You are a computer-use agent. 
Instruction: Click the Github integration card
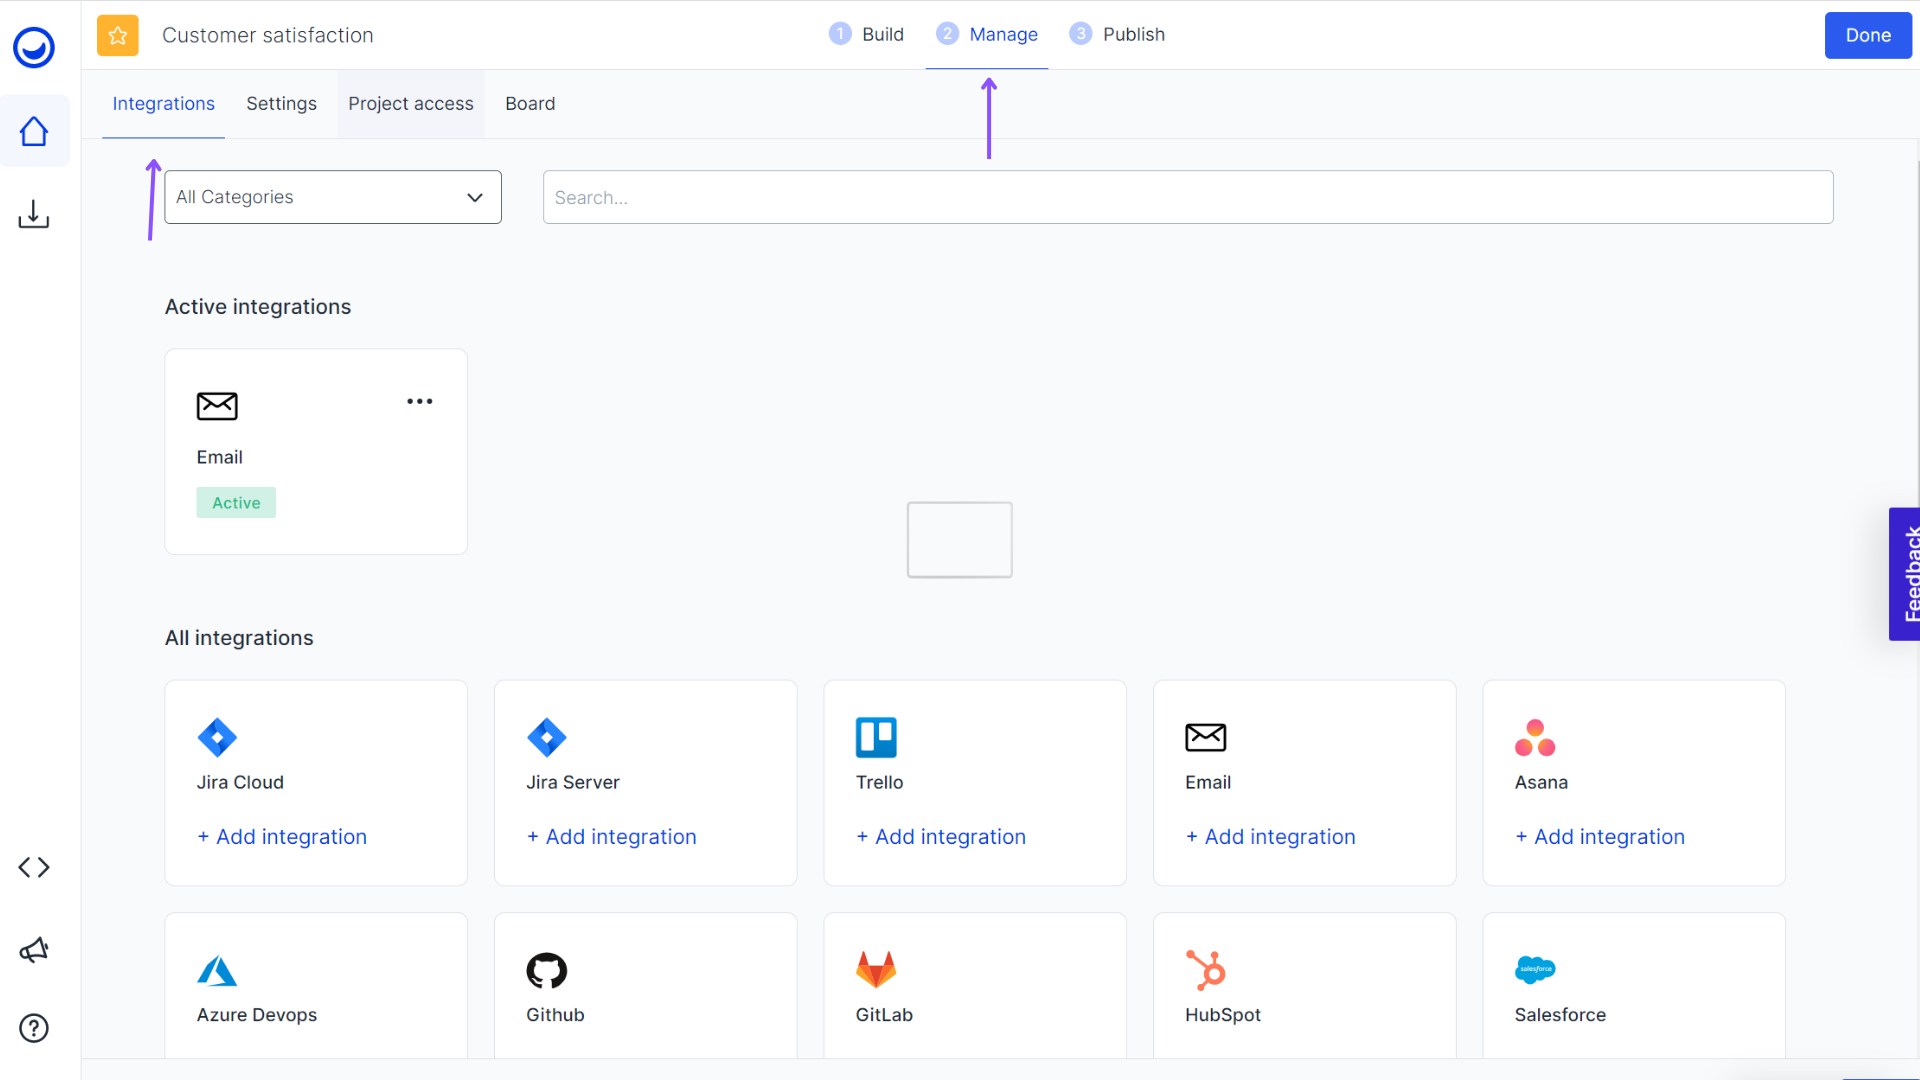[645, 985]
